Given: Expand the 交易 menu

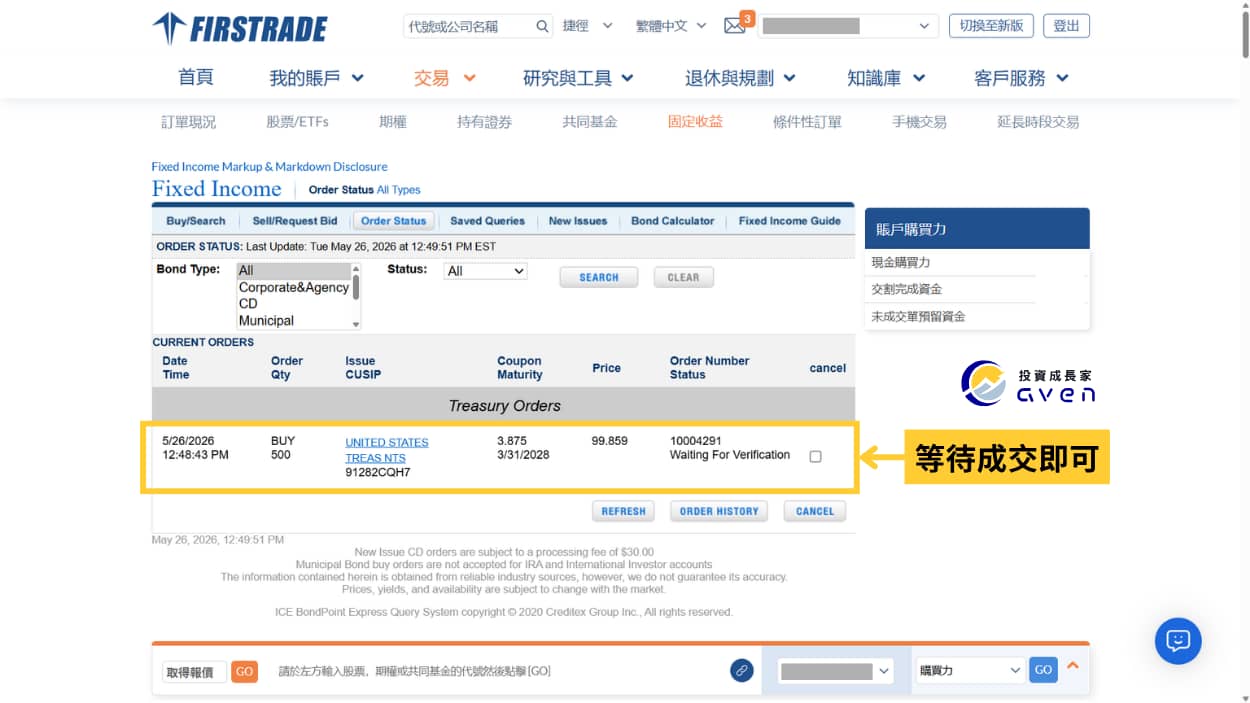Looking at the screenshot, I should click(x=445, y=78).
